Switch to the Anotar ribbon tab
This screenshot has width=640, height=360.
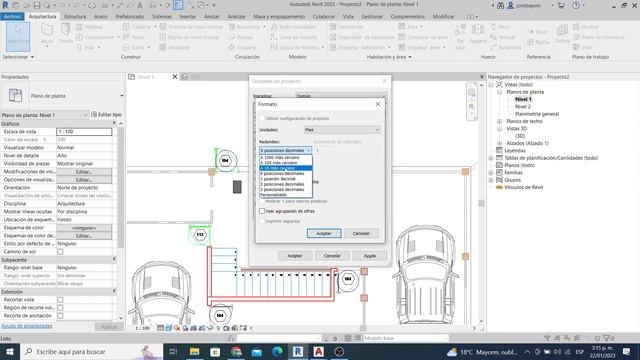point(211,16)
